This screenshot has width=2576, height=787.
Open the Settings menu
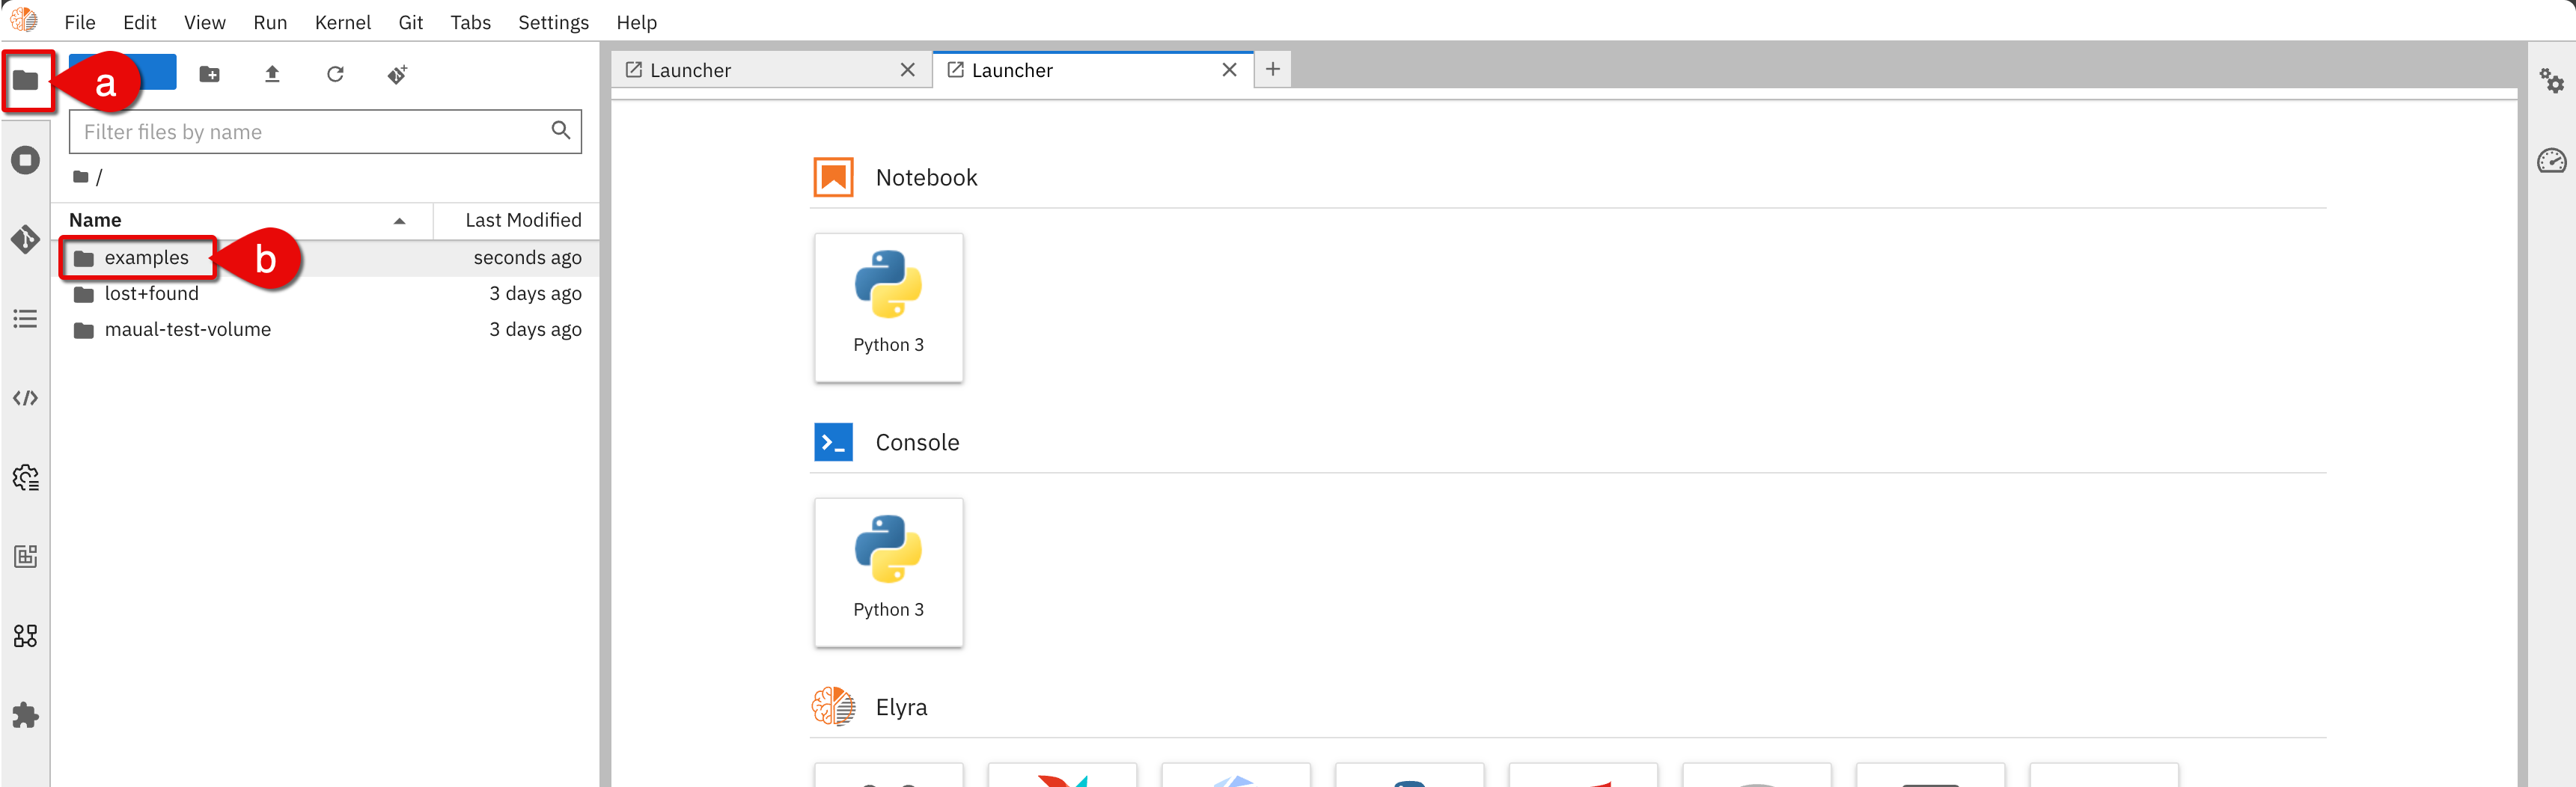pos(553,22)
